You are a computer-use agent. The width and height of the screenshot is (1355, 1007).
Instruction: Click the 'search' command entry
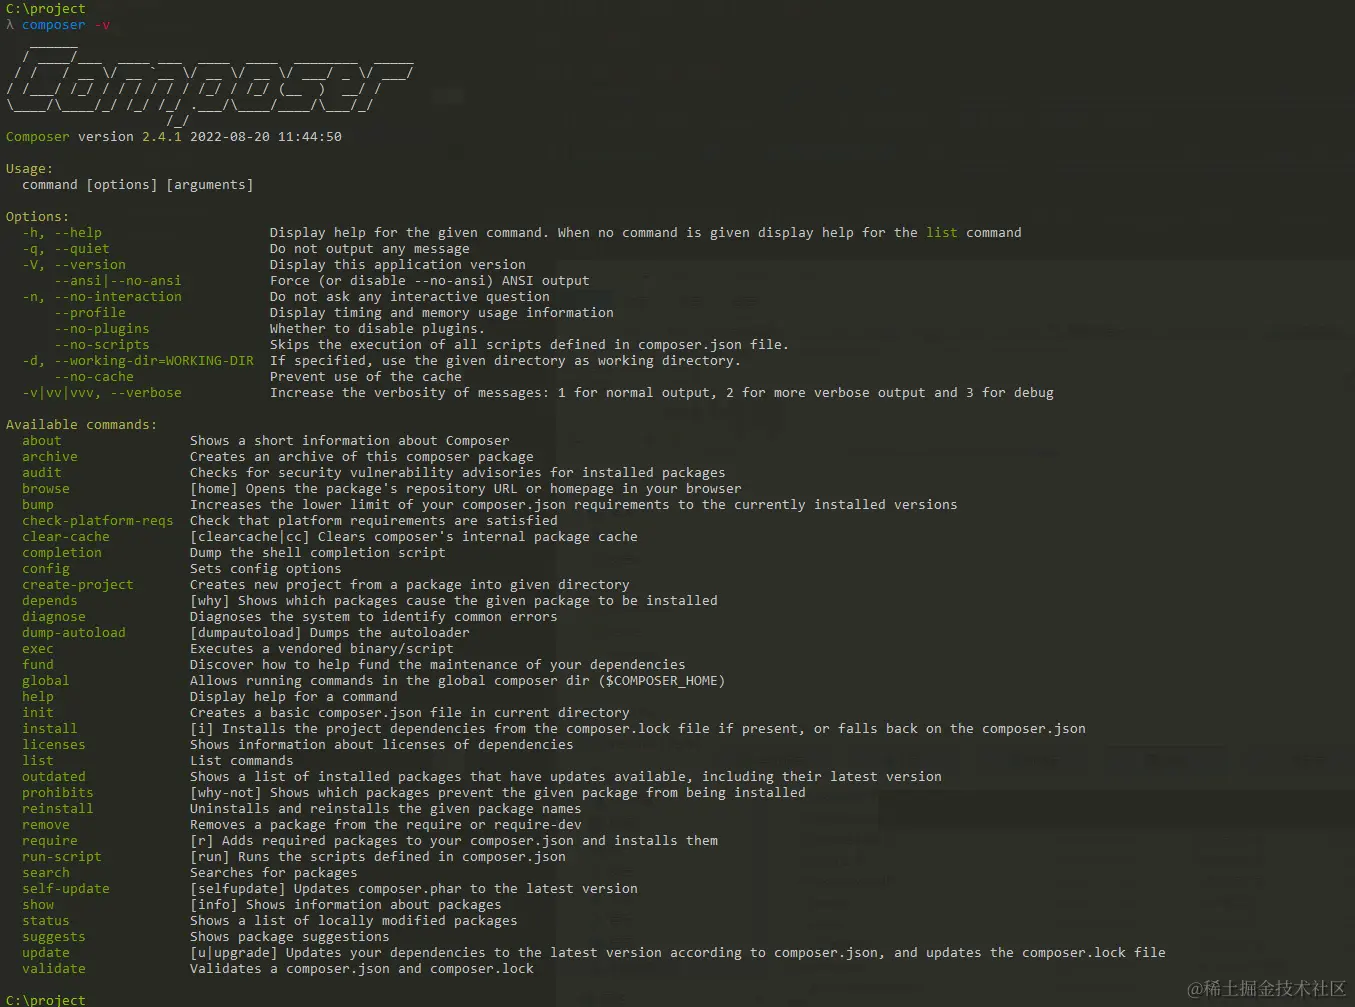(46, 873)
